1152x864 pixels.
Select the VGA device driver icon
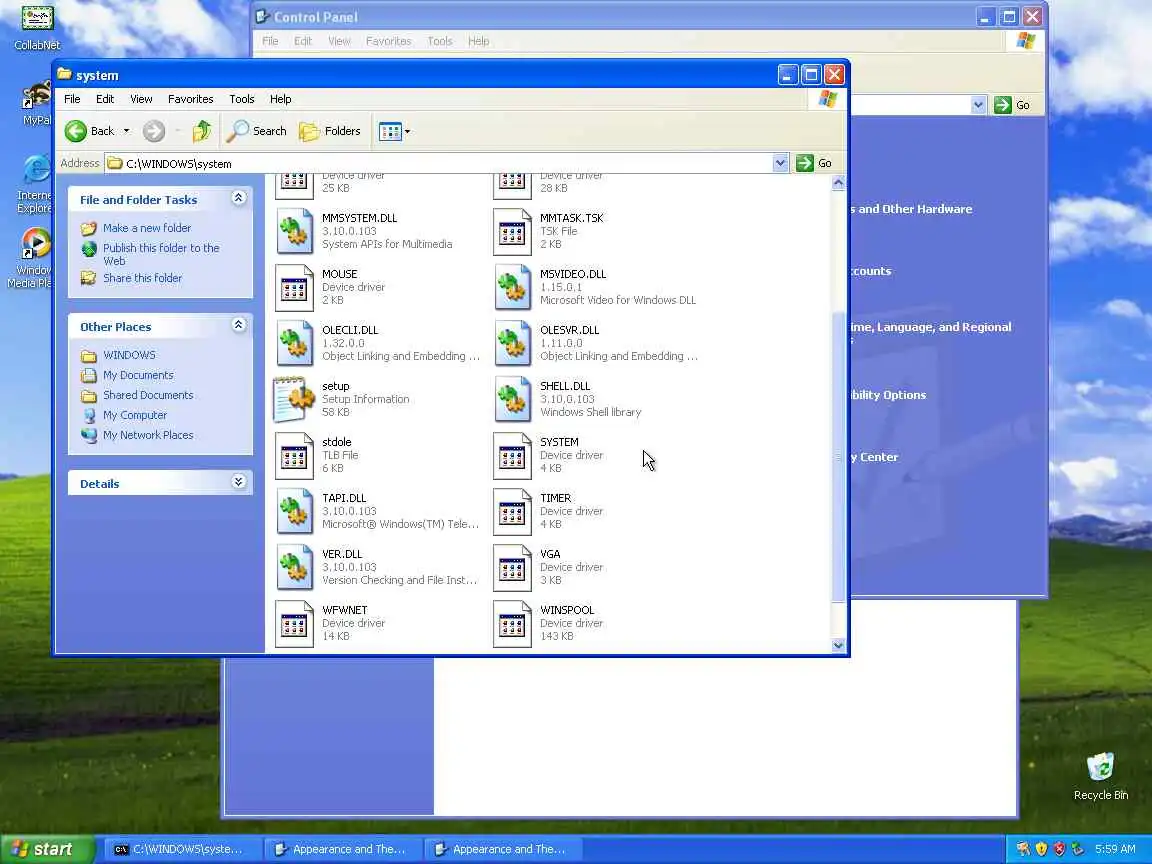512,567
